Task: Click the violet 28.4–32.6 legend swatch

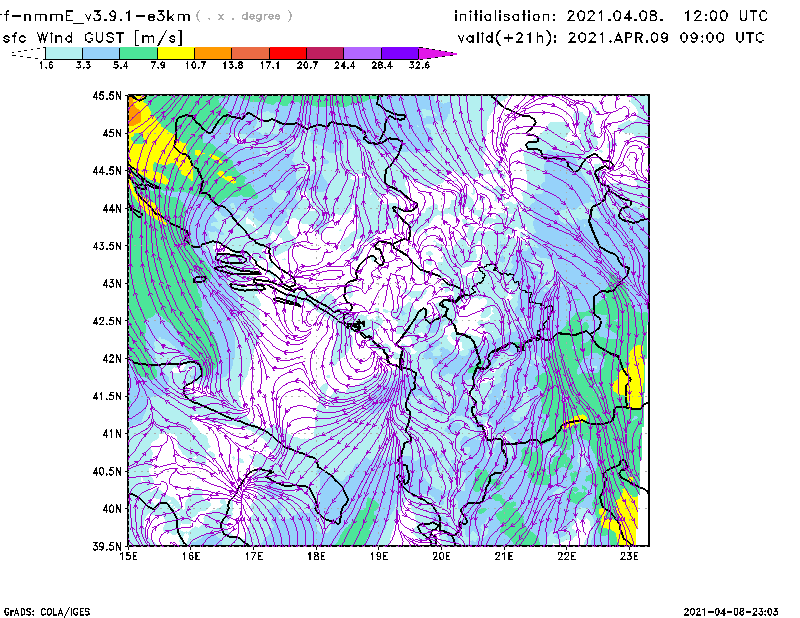Action: click(x=400, y=53)
